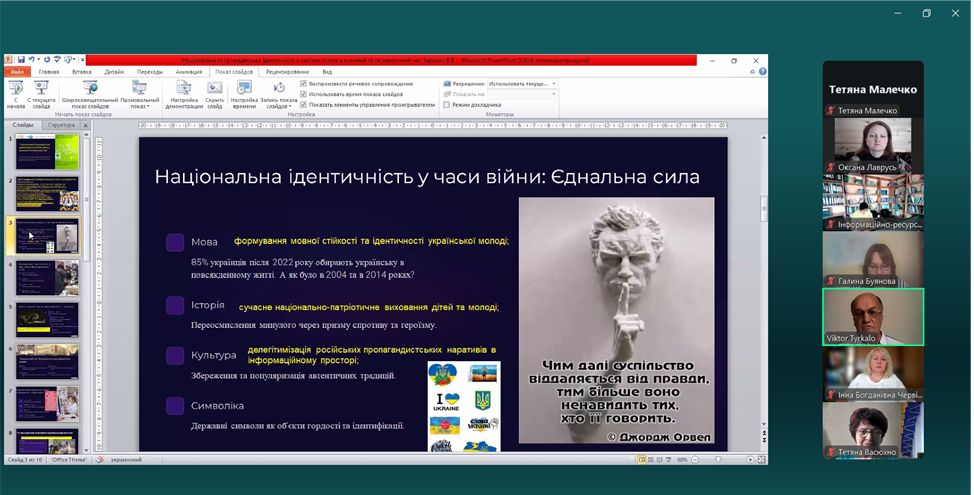
Task: Toggle 'Воспроизвести речевое сопровождение' checkbox
Action: [304, 84]
